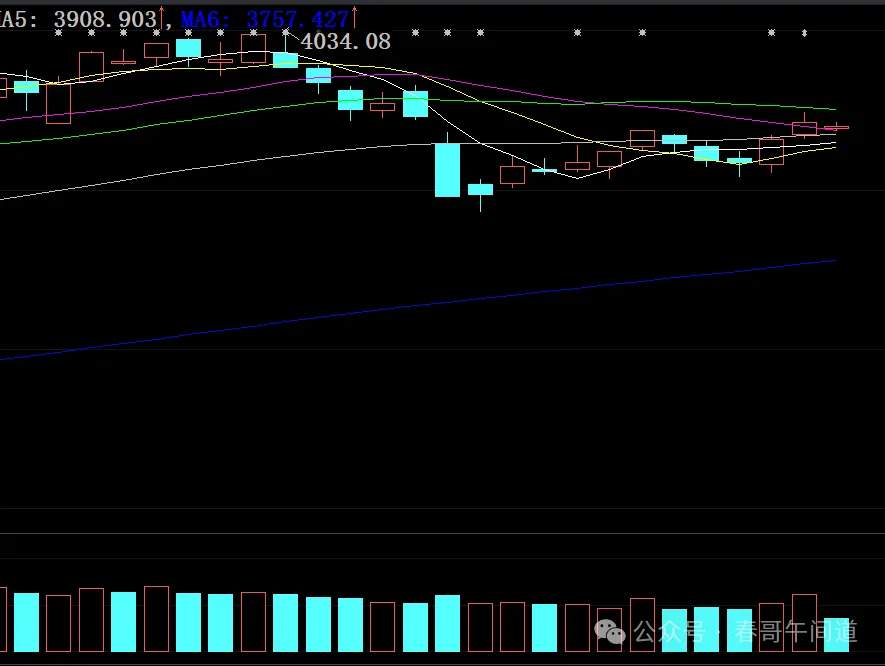Open the 公众号 春哥午间道 watermark text

click(745, 632)
